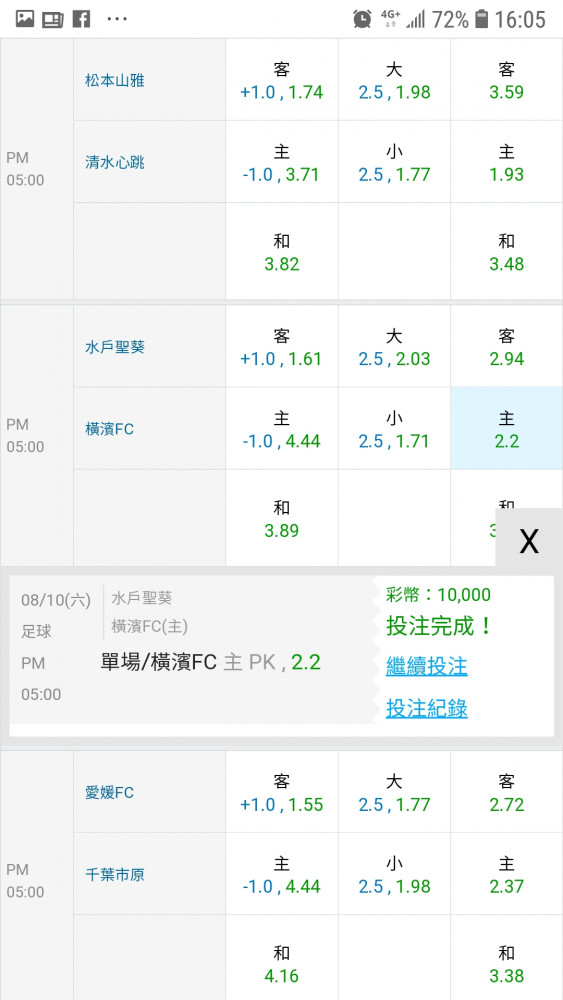The height and width of the screenshot is (1000, 563).
Task: Select 千葉市原 handicap -1.0, 4.44
Action: 281,874
